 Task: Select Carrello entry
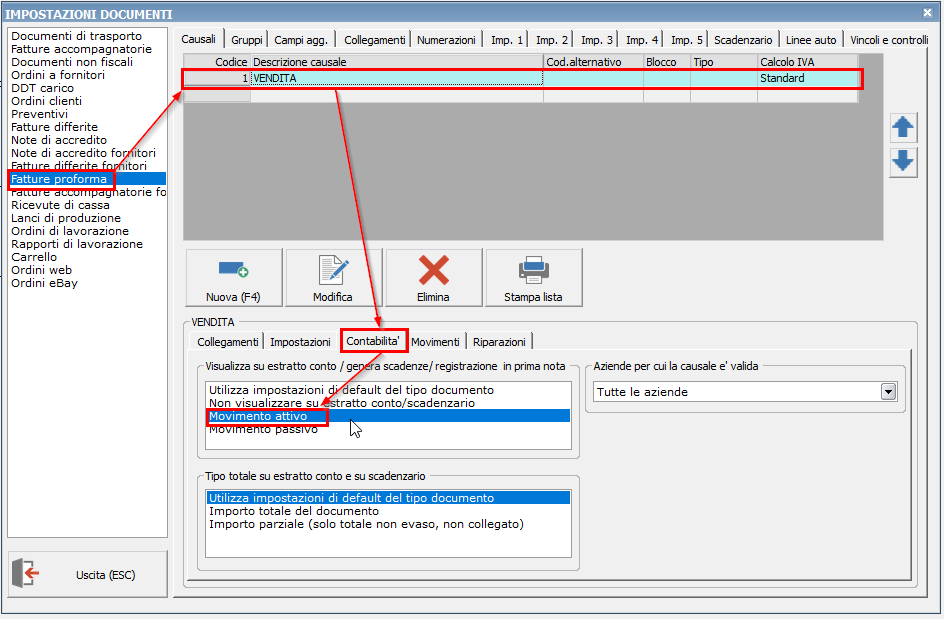click(x=34, y=257)
